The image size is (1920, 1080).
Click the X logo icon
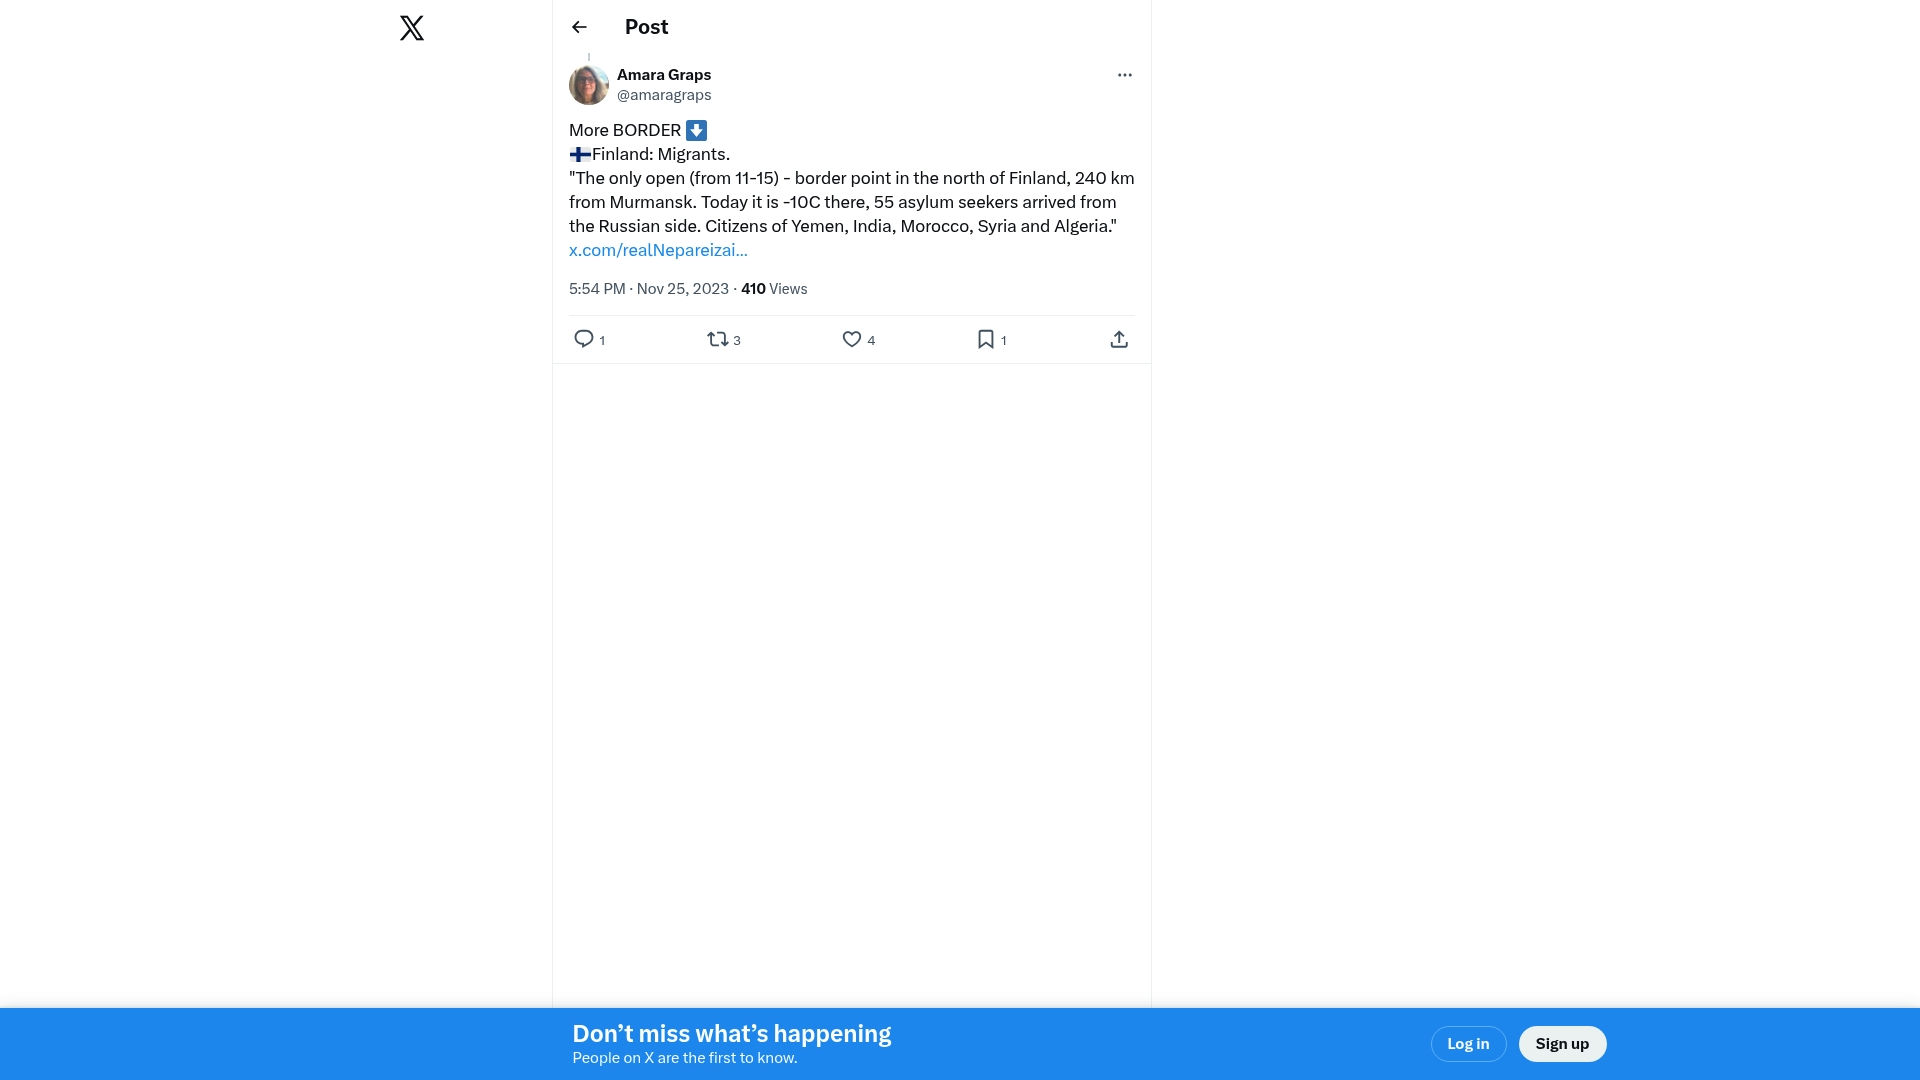412,28
